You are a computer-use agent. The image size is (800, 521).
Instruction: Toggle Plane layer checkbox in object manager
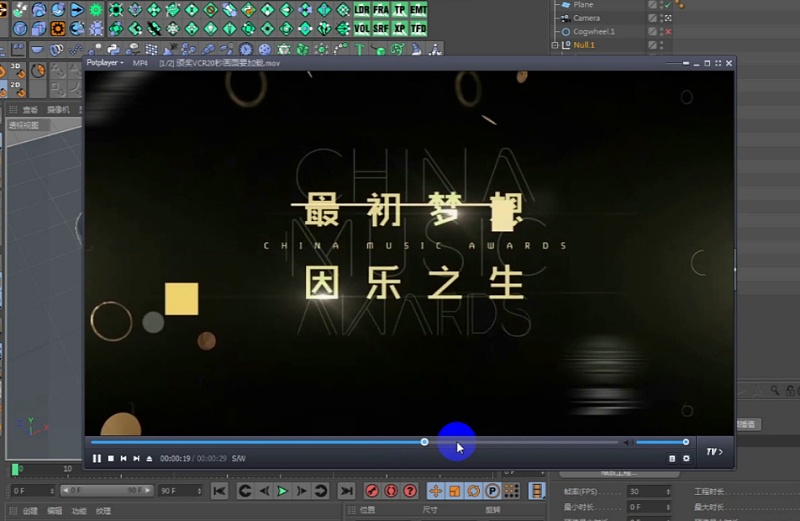click(652, 5)
